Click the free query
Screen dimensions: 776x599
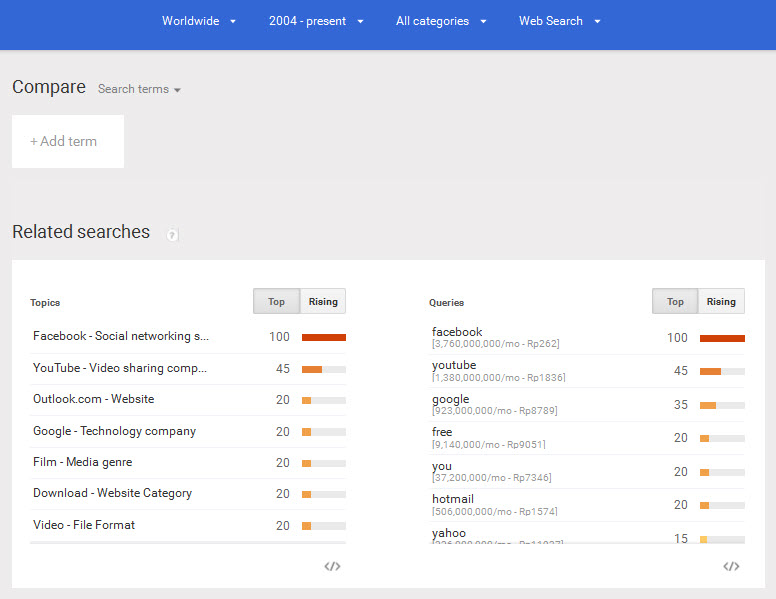click(x=442, y=432)
